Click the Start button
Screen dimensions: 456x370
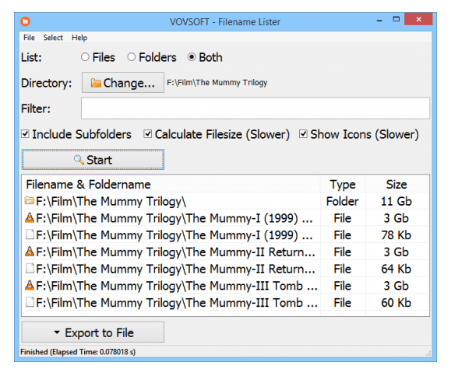tap(93, 160)
